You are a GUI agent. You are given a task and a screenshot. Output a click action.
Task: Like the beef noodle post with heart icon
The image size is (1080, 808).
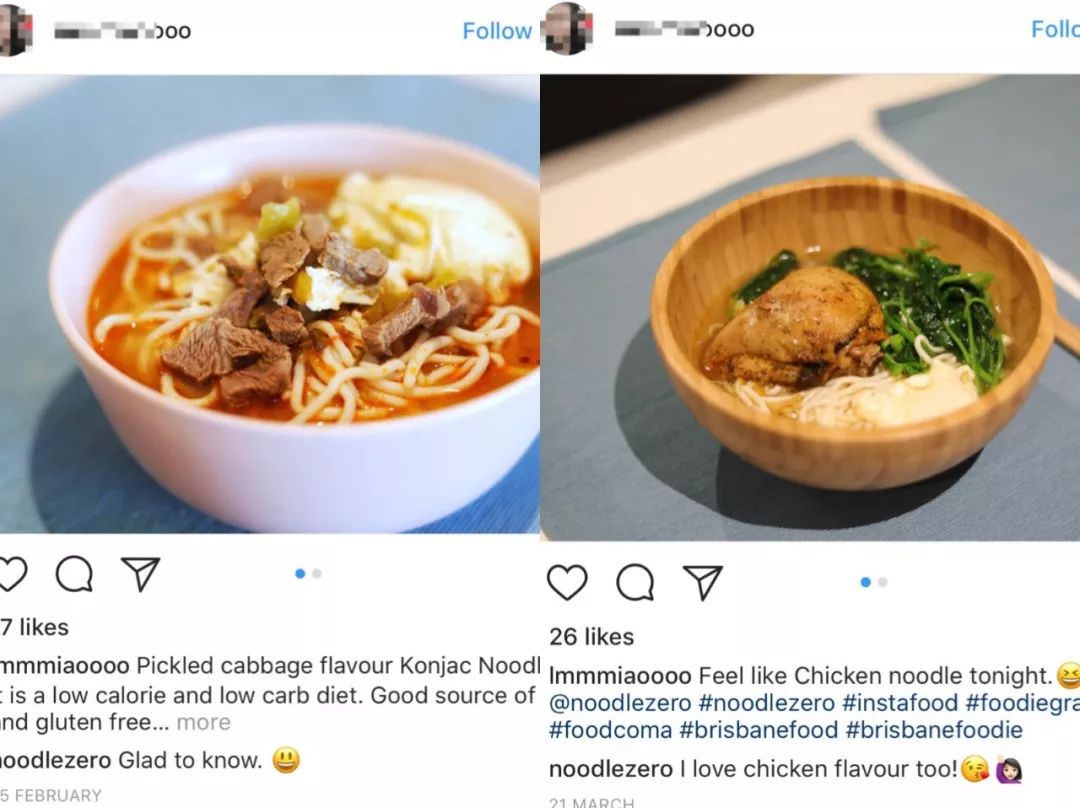[12, 574]
